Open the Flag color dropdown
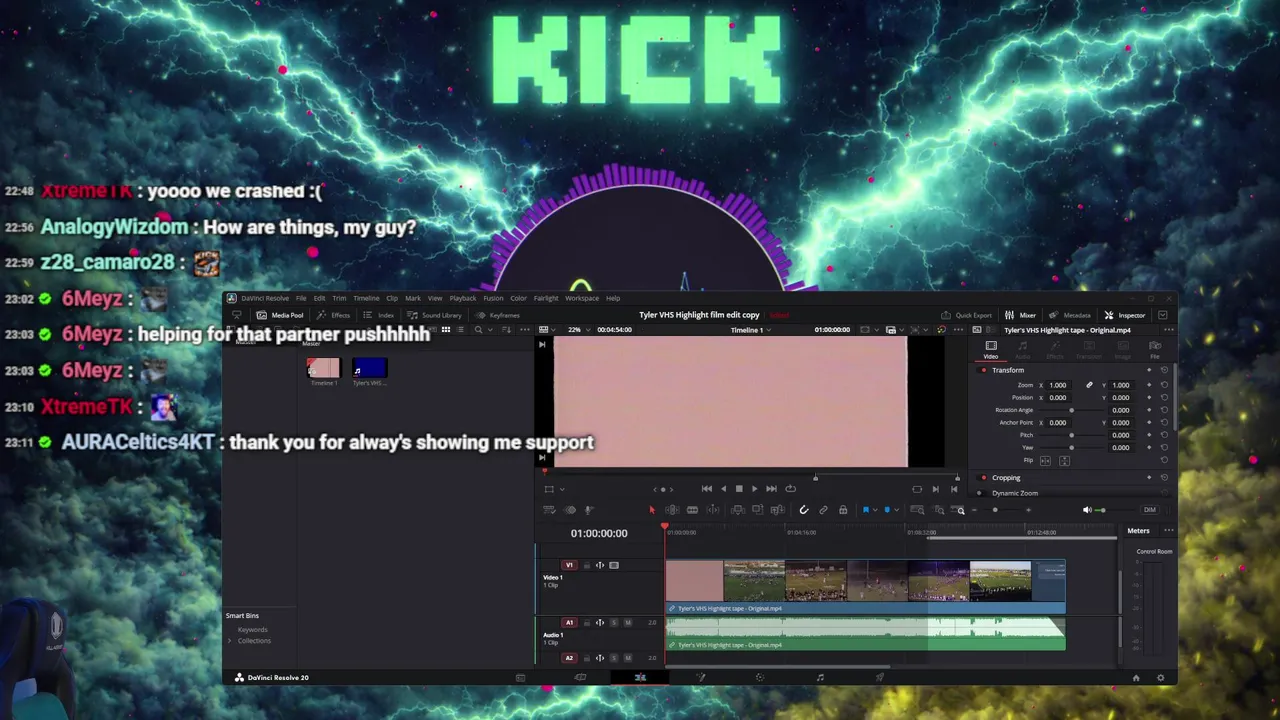The height and width of the screenshot is (720, 1280). coord(873,510)
